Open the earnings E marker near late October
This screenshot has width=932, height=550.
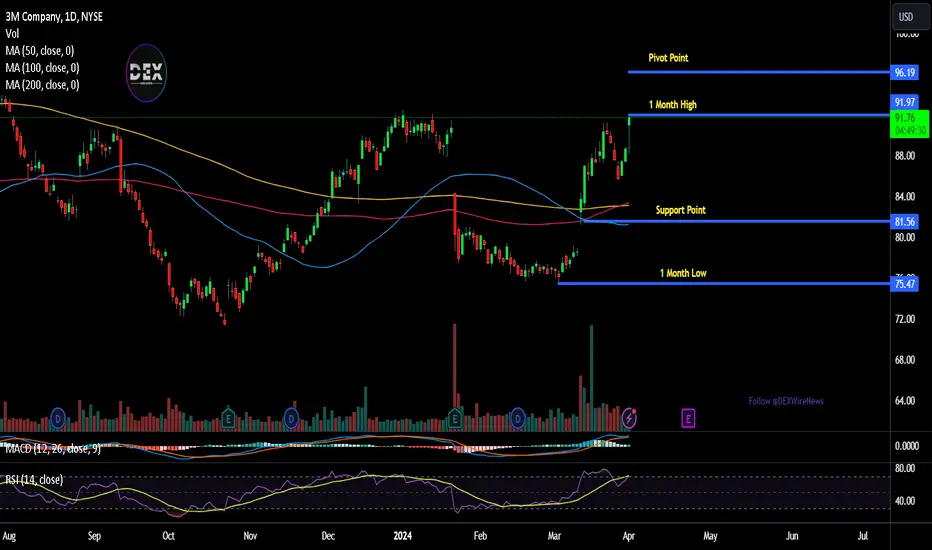coord(228,419)
